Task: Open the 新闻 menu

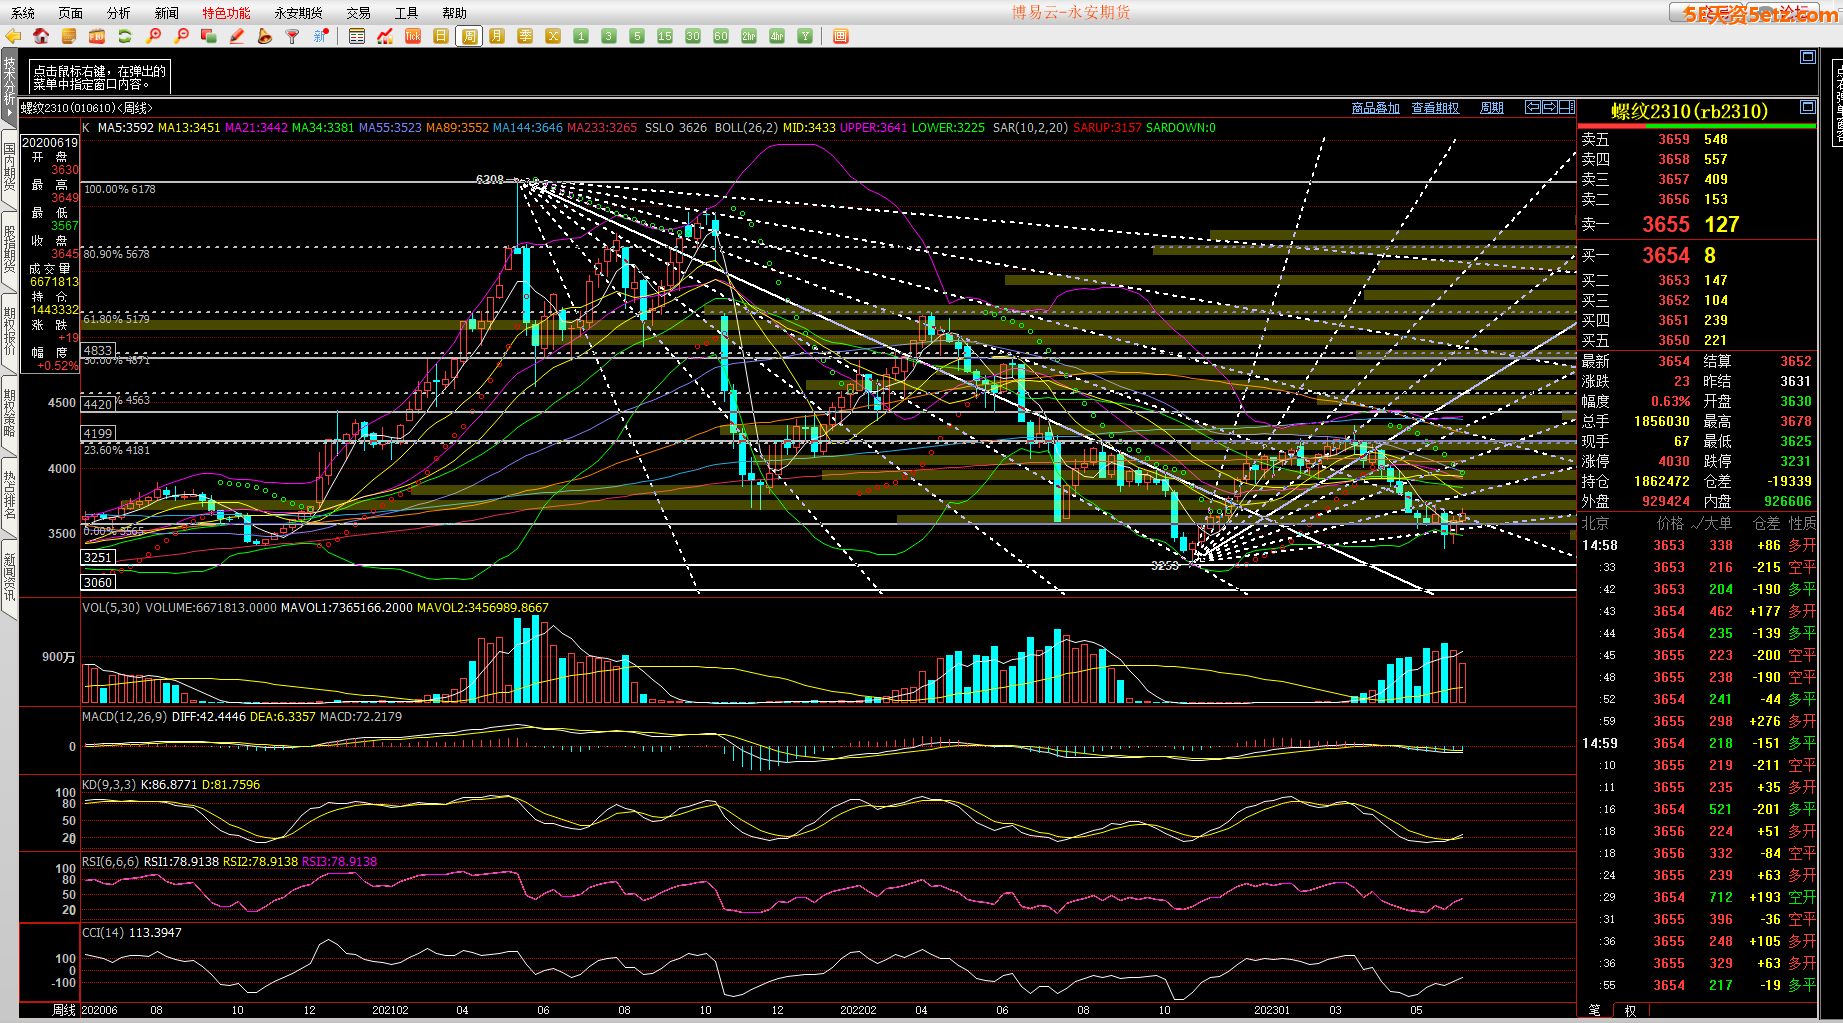Action: (167, 13)
